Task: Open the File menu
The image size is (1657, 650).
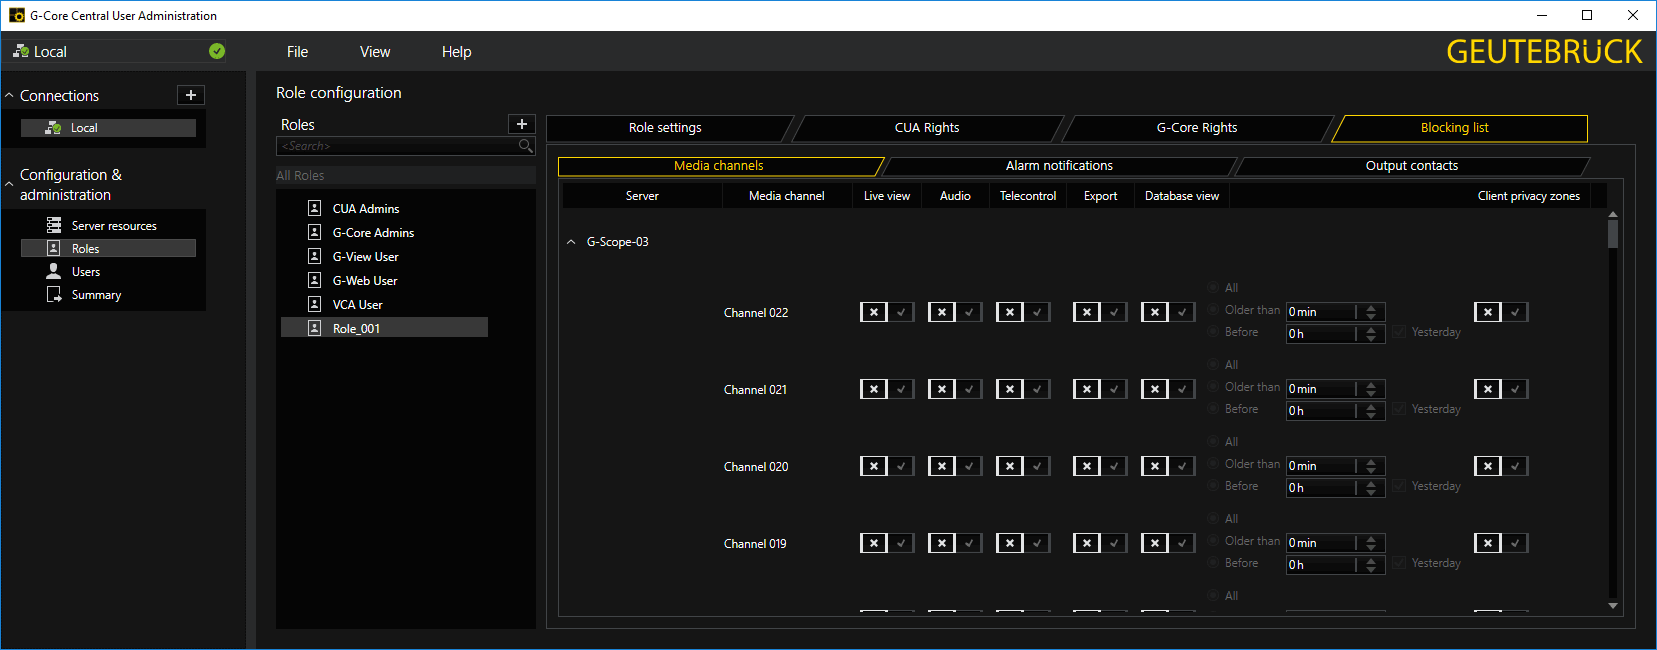Action: point(297,52)
